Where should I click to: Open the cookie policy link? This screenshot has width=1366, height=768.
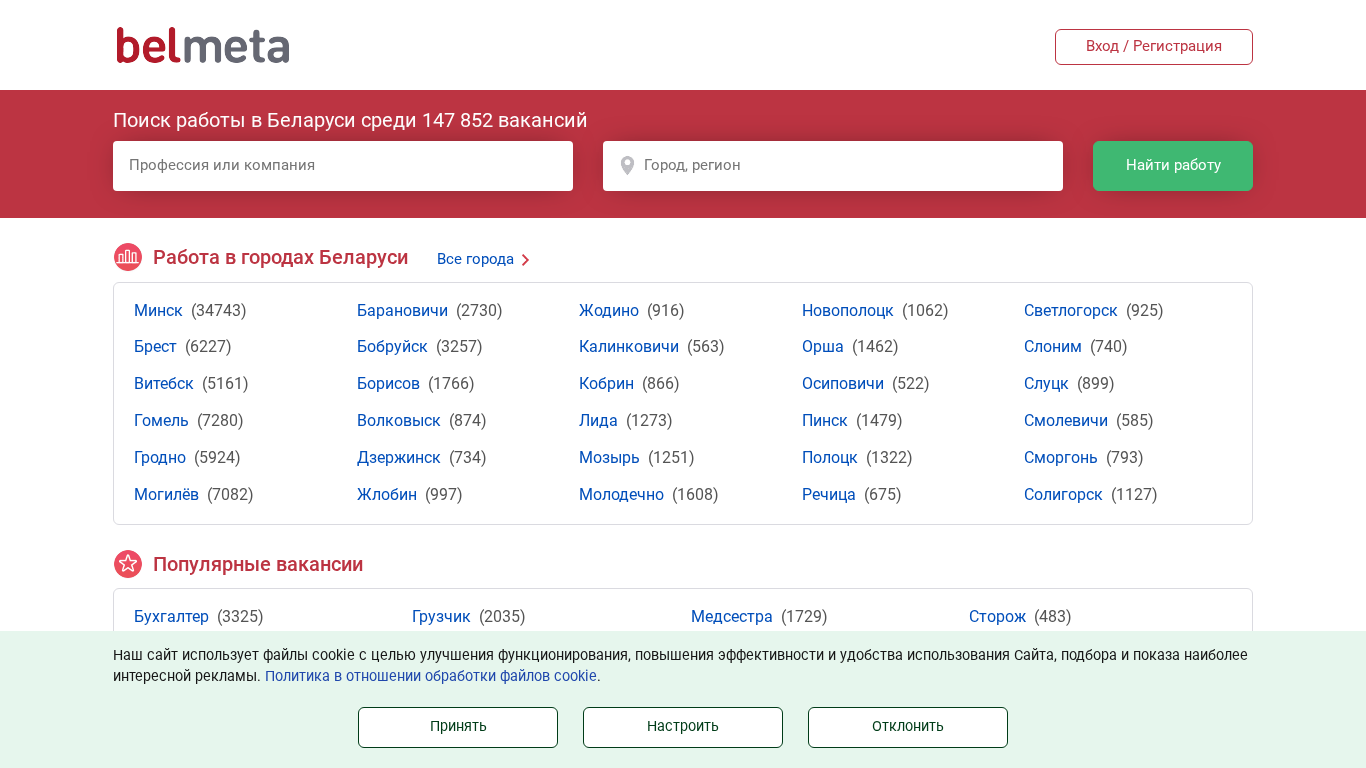431,676
